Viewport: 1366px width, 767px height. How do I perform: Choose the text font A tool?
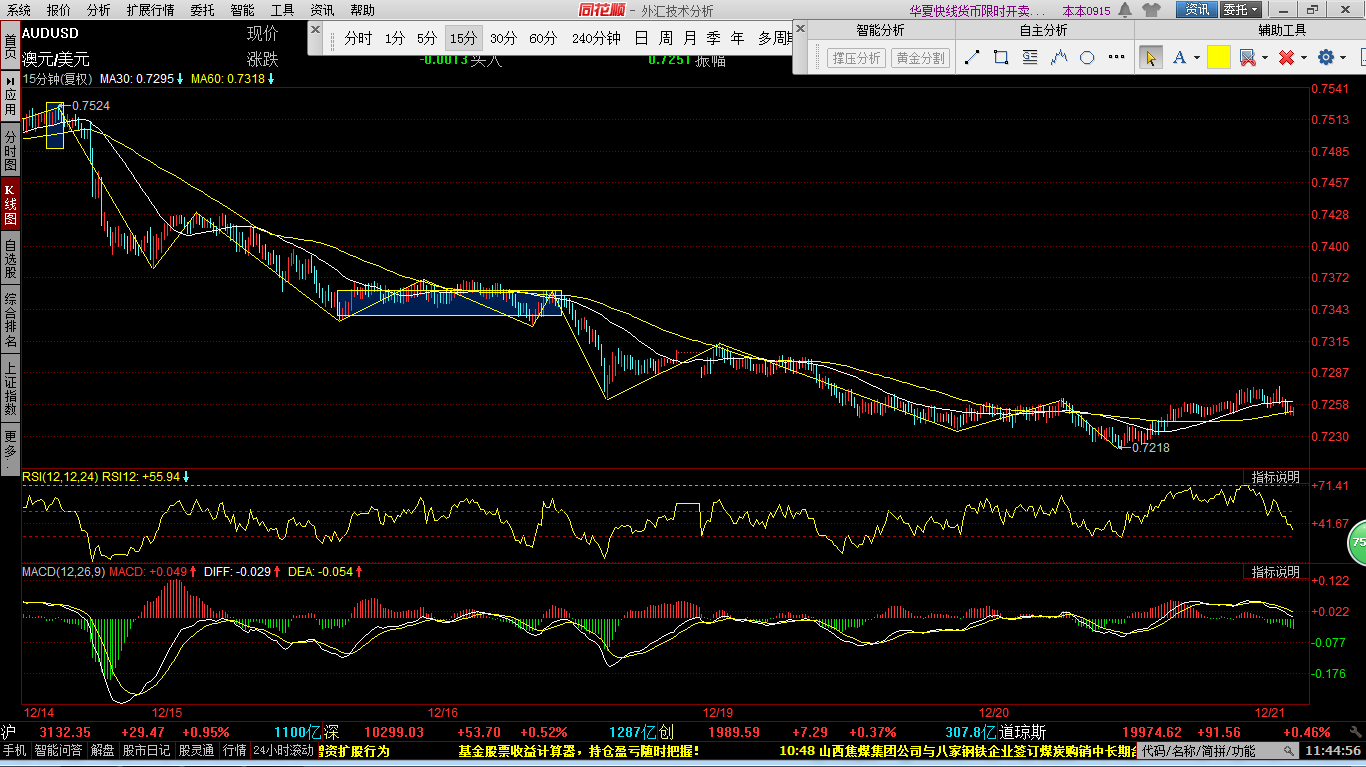coord(1180,58)
